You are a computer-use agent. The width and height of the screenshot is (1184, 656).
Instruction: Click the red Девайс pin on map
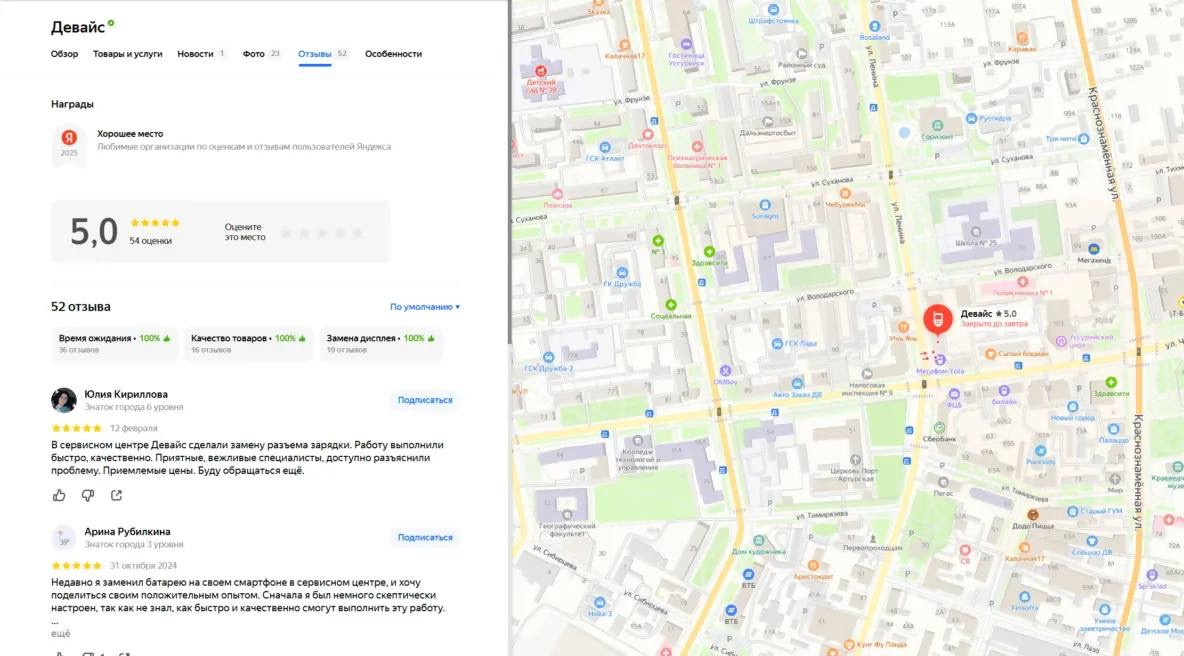[x=938, y=319]
